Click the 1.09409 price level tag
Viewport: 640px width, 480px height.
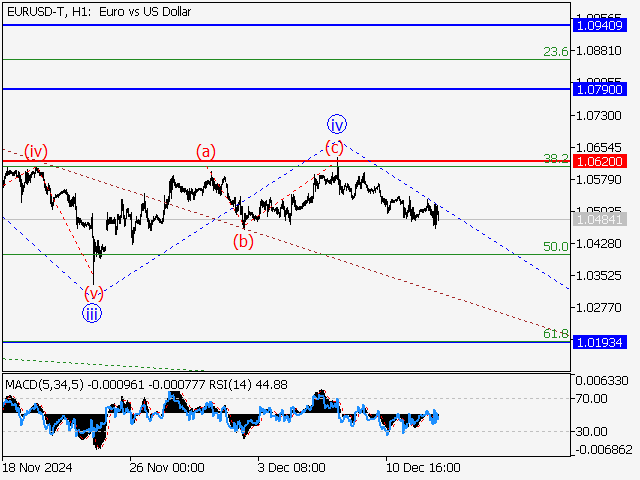pos(601,24)
